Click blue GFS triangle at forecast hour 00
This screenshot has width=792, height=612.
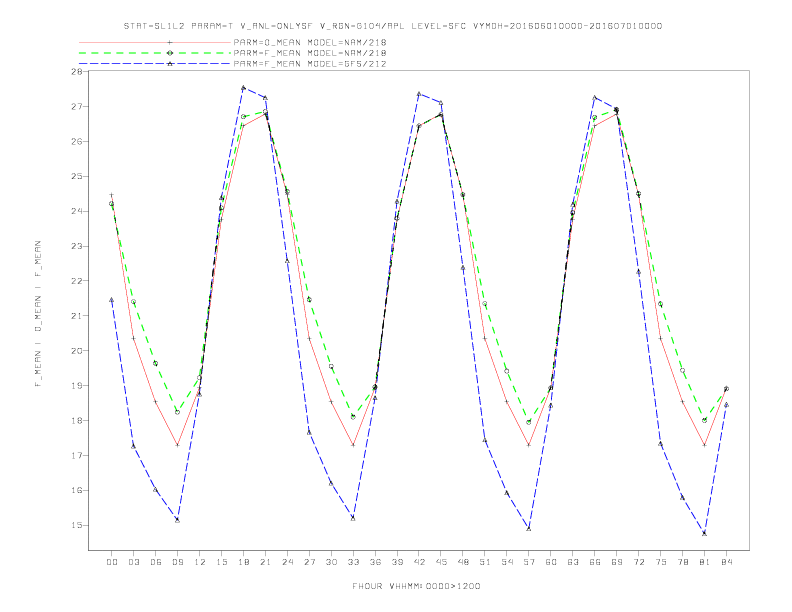tap(112, 300)
